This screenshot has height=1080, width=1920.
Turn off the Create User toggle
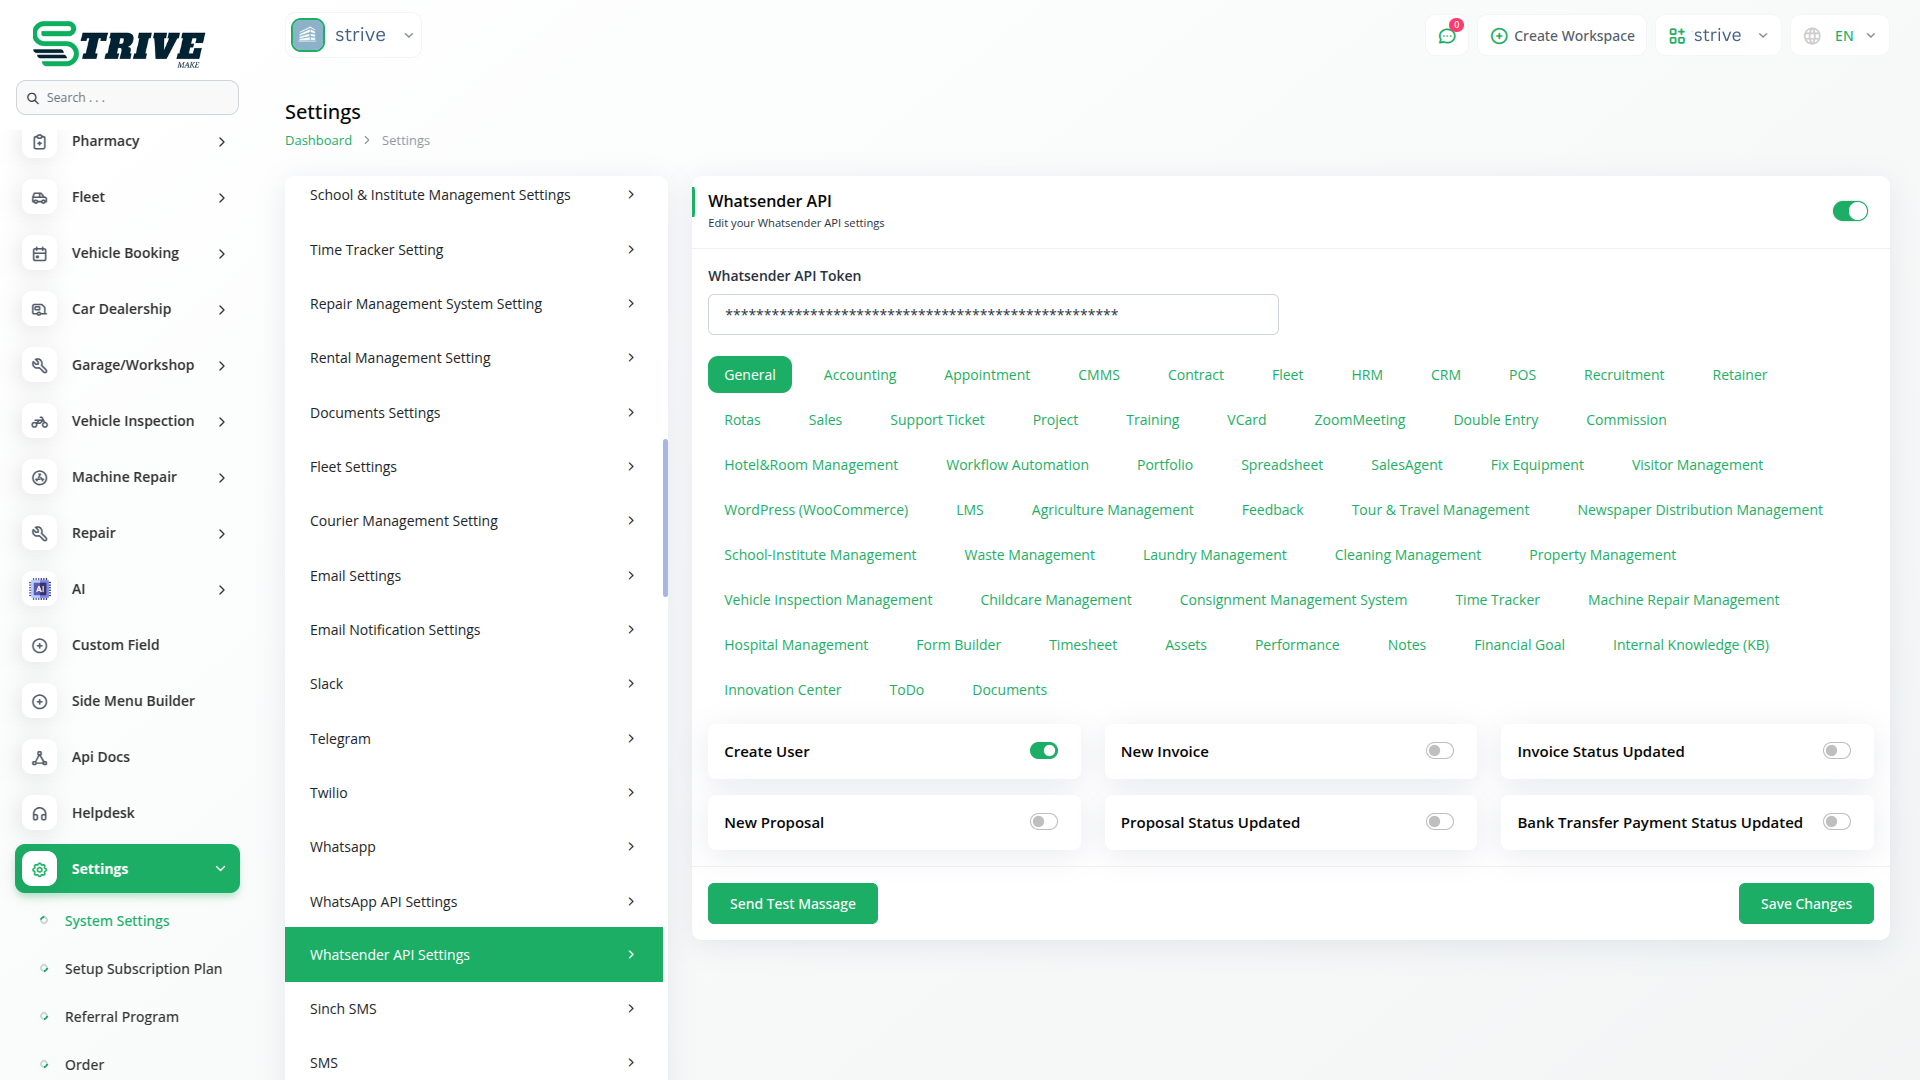(1043, 751)
